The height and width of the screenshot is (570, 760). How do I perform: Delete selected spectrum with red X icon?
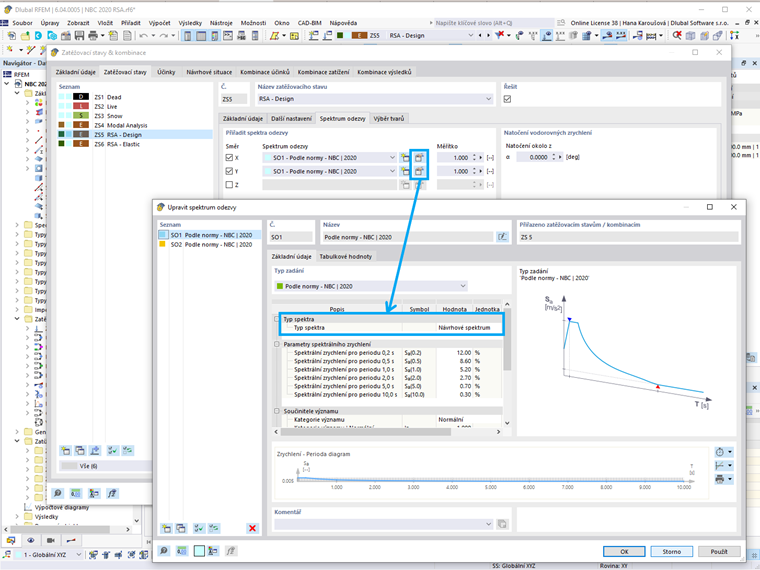click(x=252, y=528)
